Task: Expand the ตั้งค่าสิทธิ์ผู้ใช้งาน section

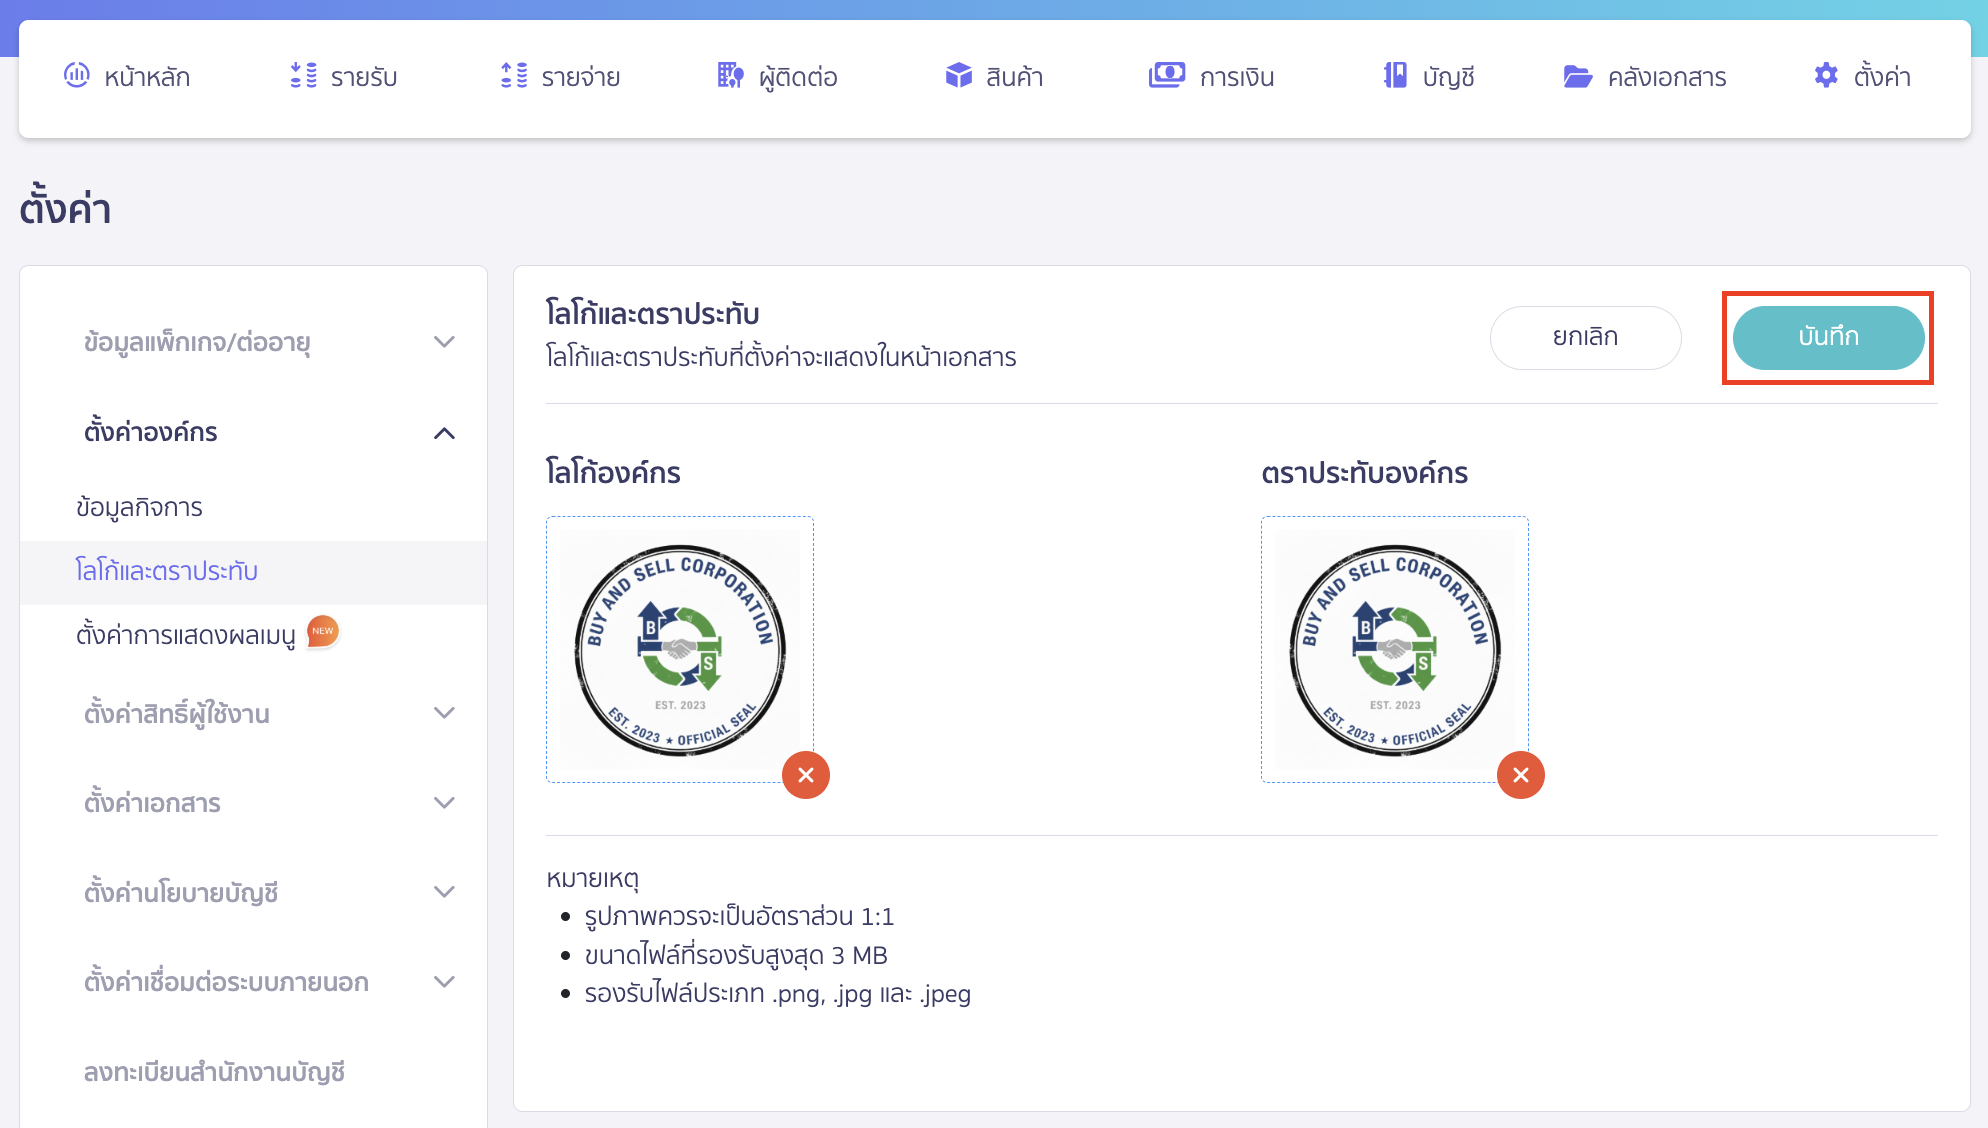Action: point(444,712)
